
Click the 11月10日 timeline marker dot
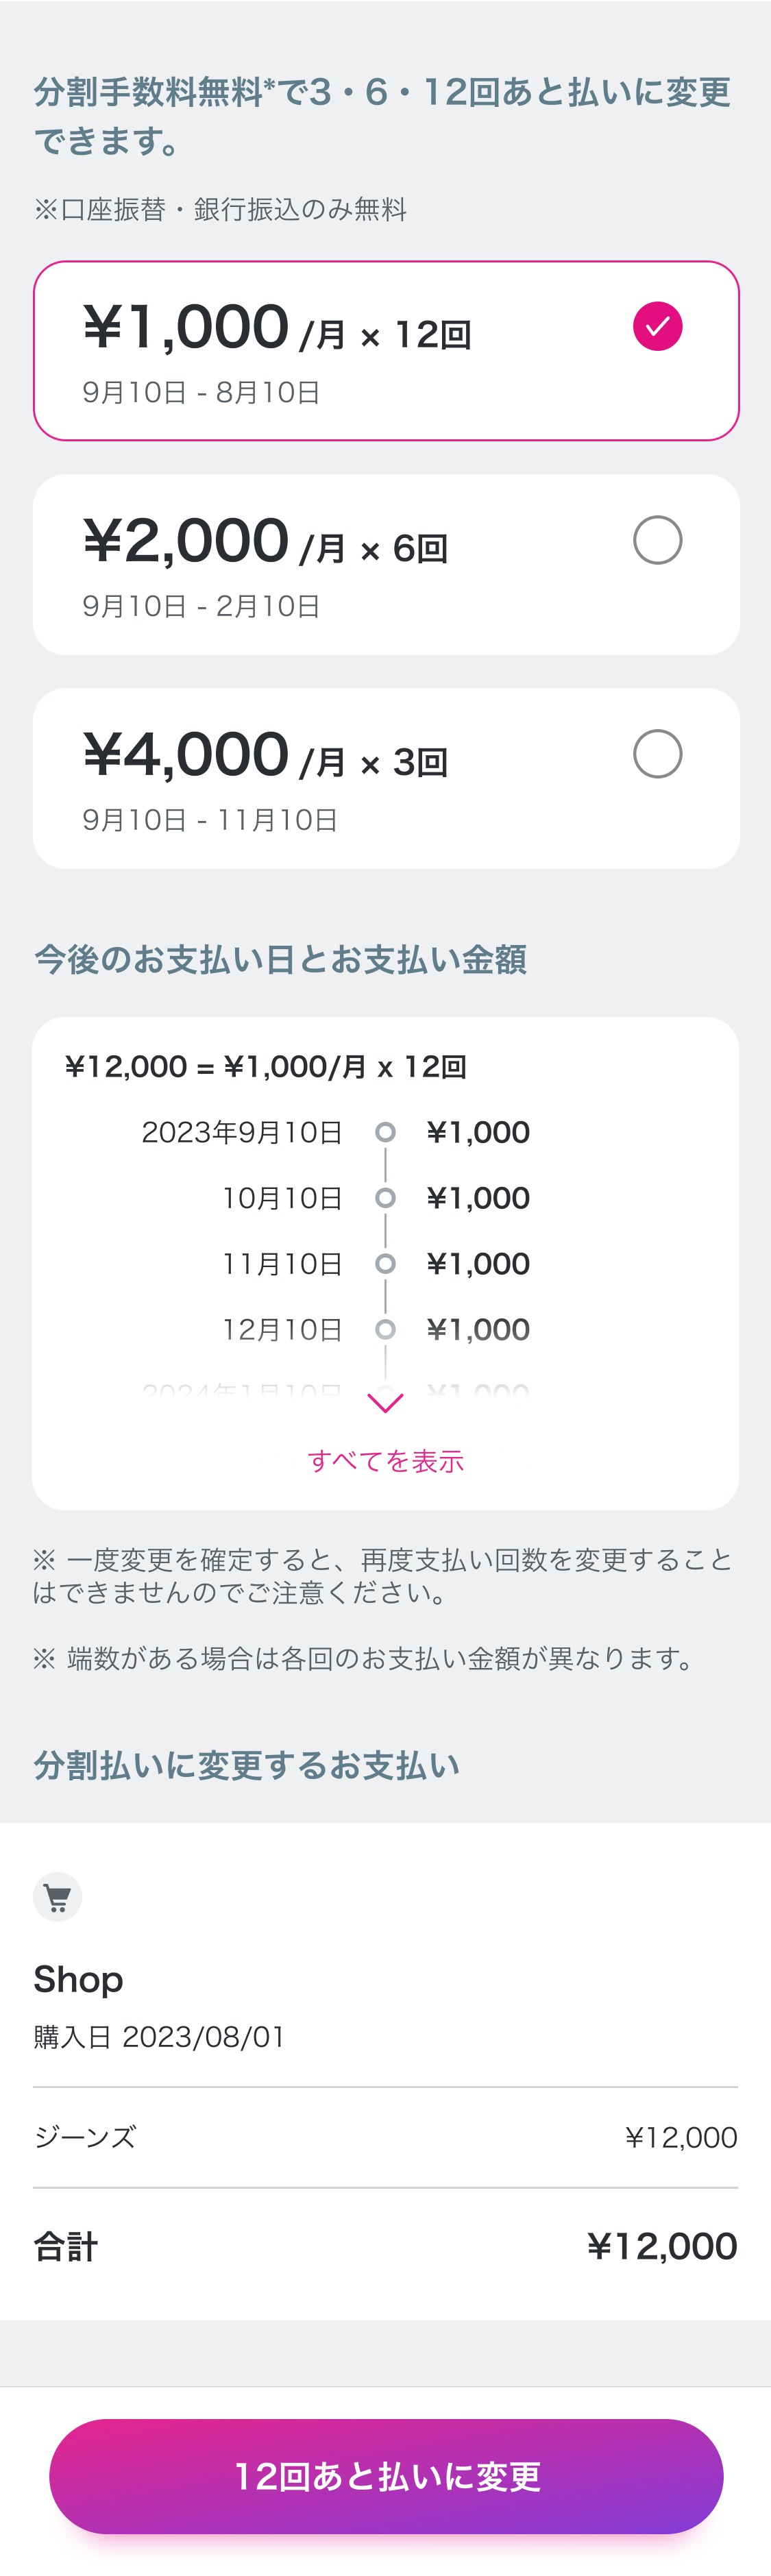point(385,1264)
